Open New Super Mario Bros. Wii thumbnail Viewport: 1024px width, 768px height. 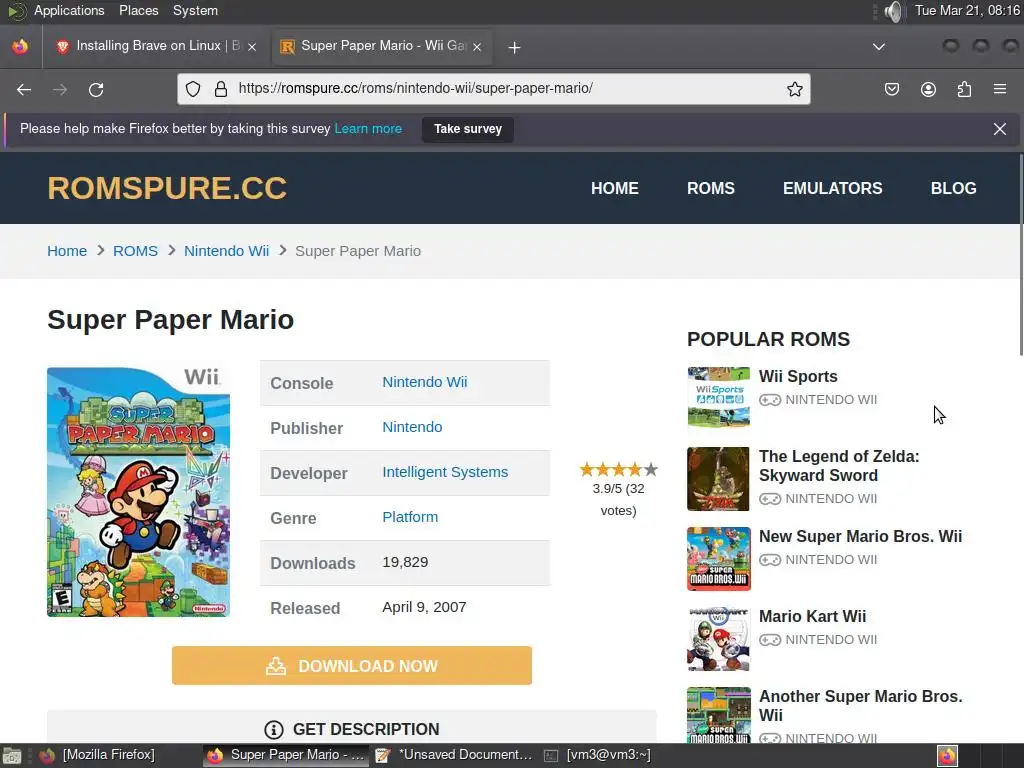718,559
